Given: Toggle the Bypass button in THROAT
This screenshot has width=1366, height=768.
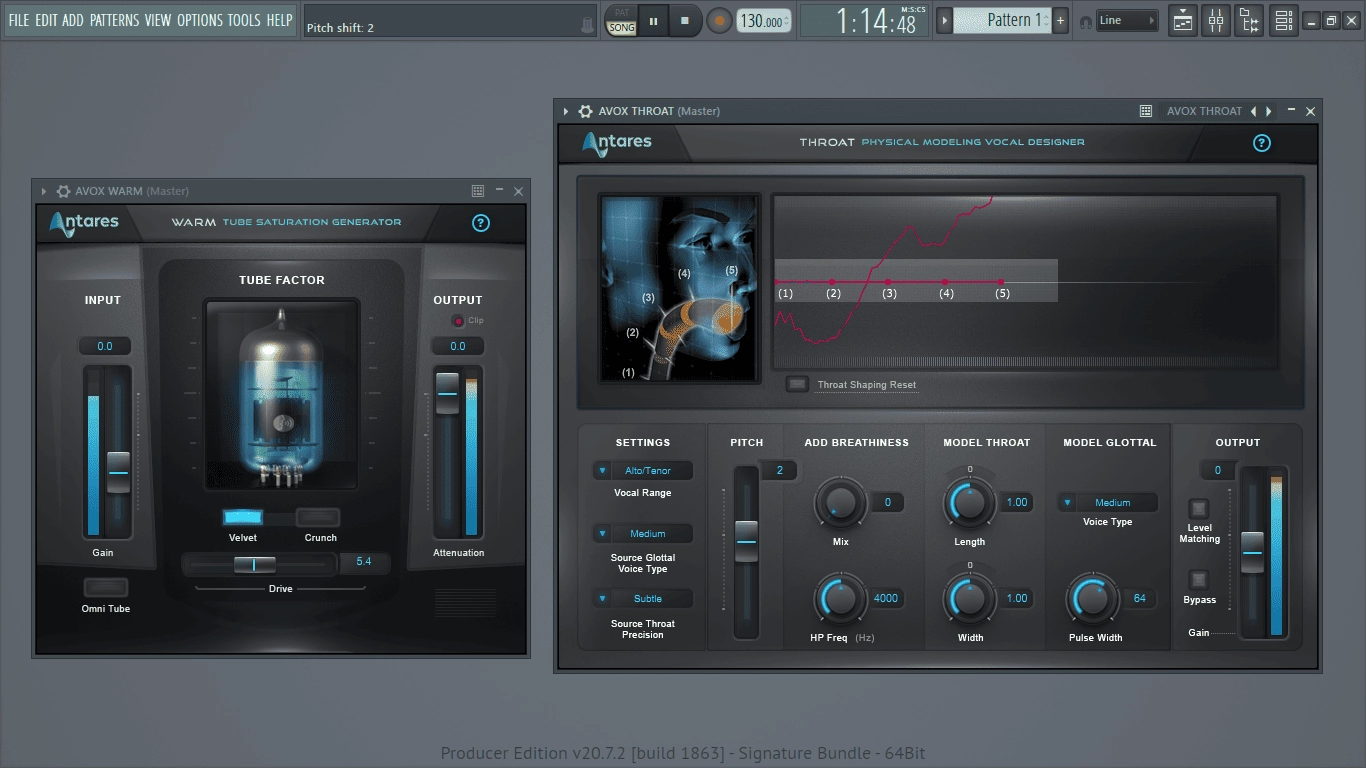Looking at the screenshot, I should [x=1198, y=580].
